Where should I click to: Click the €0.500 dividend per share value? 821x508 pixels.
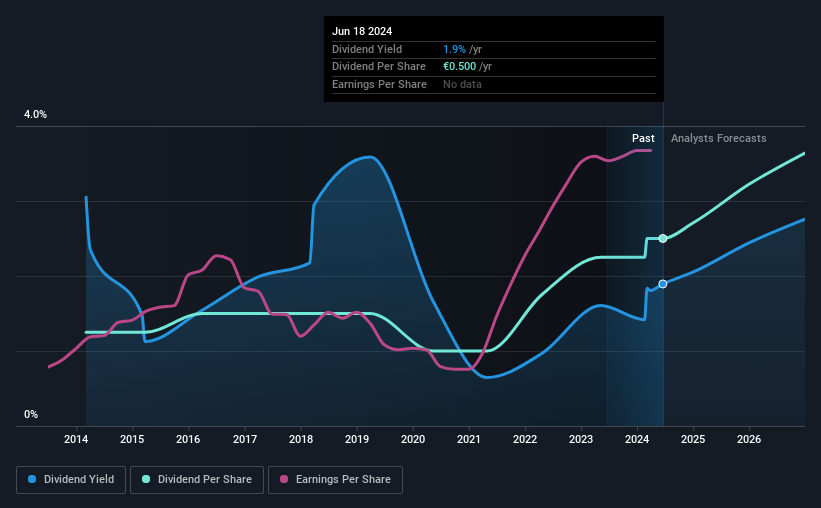(459, 67)
